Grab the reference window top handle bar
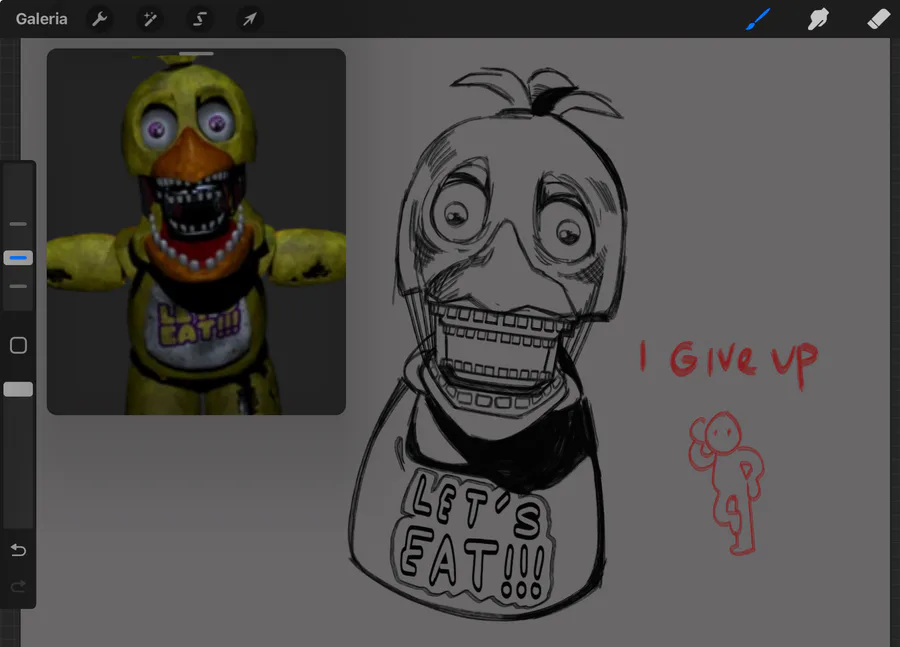900x647 pixels. coord(196,53)
